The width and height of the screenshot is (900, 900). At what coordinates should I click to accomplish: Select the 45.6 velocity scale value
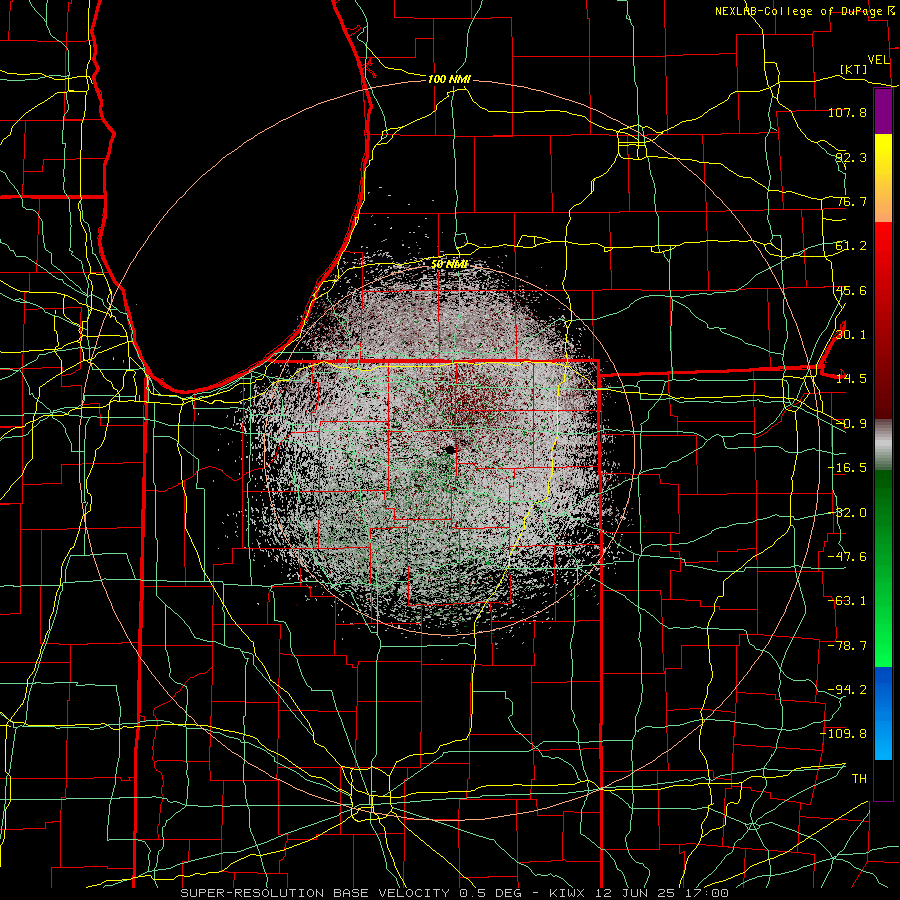pyautogui.click(x=851, y=290)
